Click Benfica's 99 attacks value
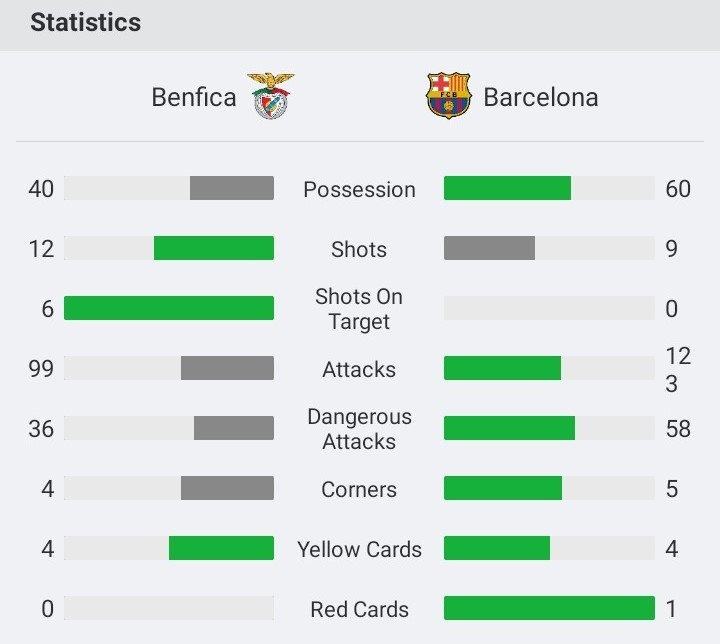Image resolution: width=720 pixels, height=644 pixels. click(x=41, y=369)
